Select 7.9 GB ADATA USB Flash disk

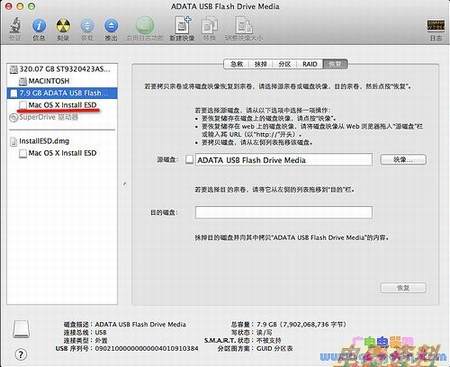(x=62, y=93)
